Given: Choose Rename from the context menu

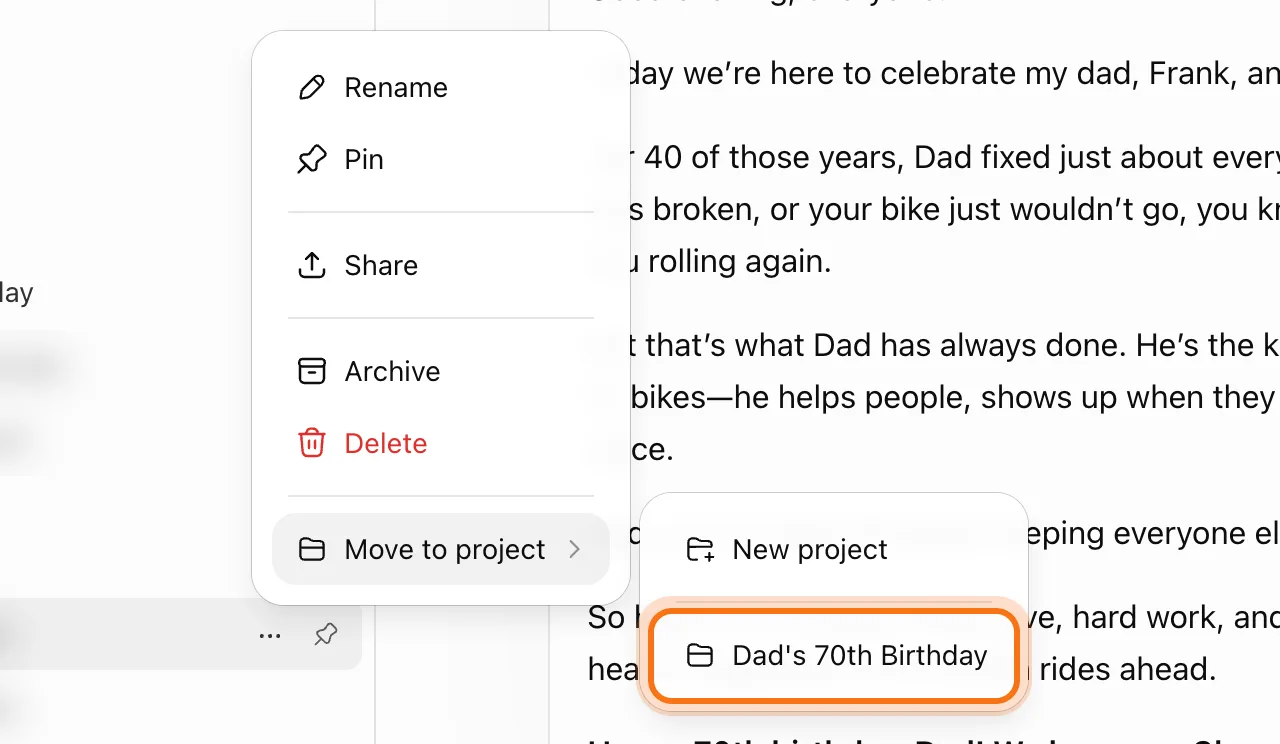Looking at the screenshot, I should click(441, 88).
